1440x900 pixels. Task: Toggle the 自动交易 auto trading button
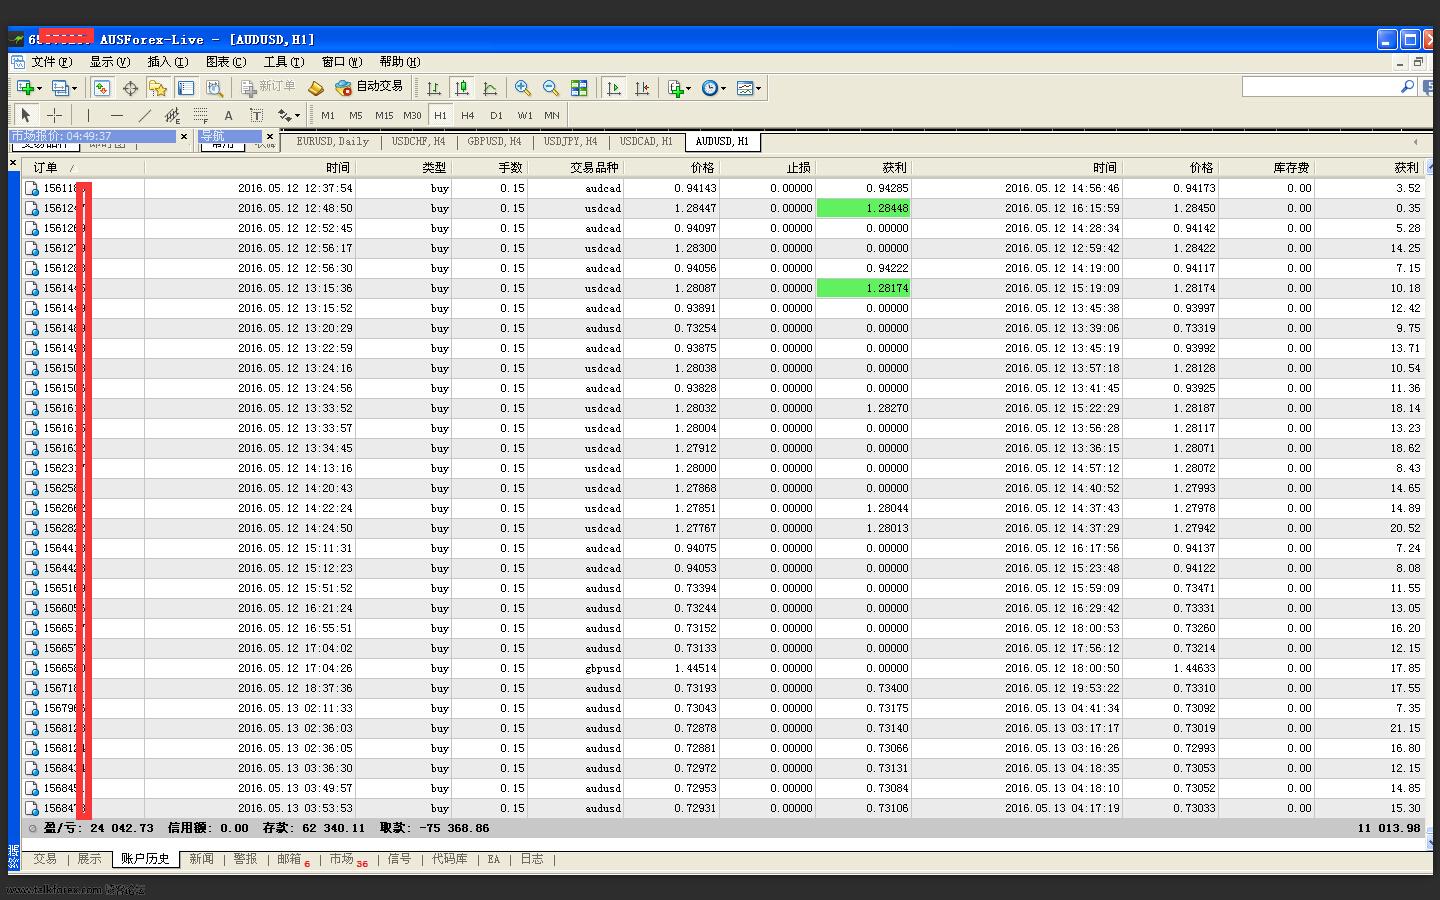point(369,87)
